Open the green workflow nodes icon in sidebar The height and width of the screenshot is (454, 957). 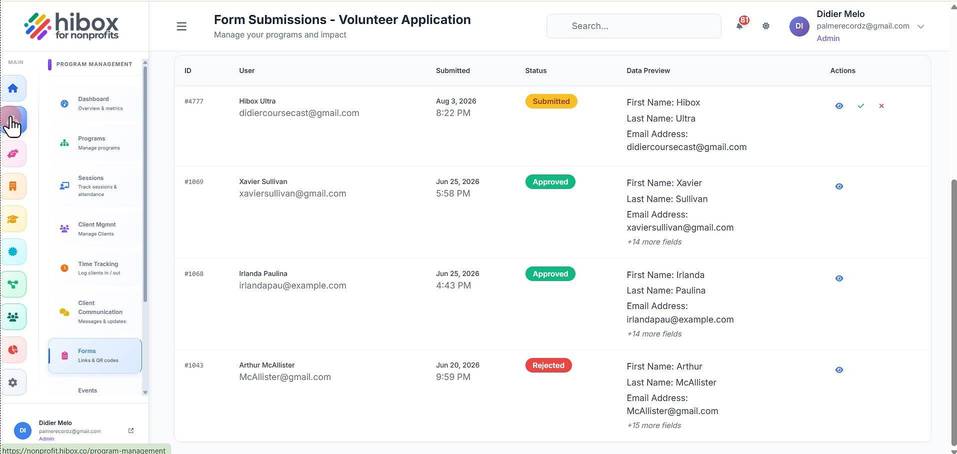(13, 284)
